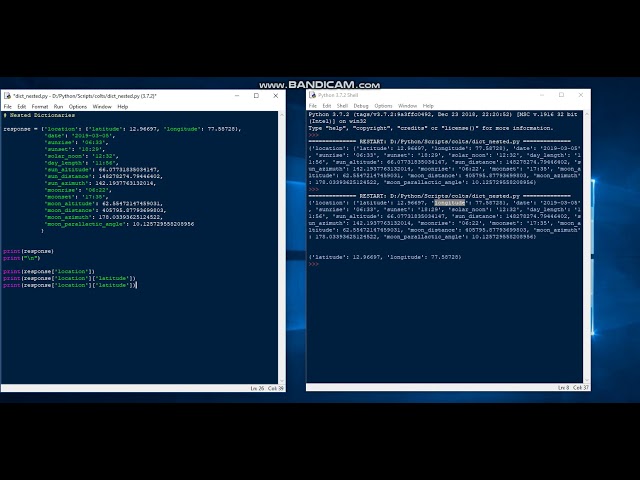Open Options menu in editor window
This screenshot has width=640, height=480.
78,107
